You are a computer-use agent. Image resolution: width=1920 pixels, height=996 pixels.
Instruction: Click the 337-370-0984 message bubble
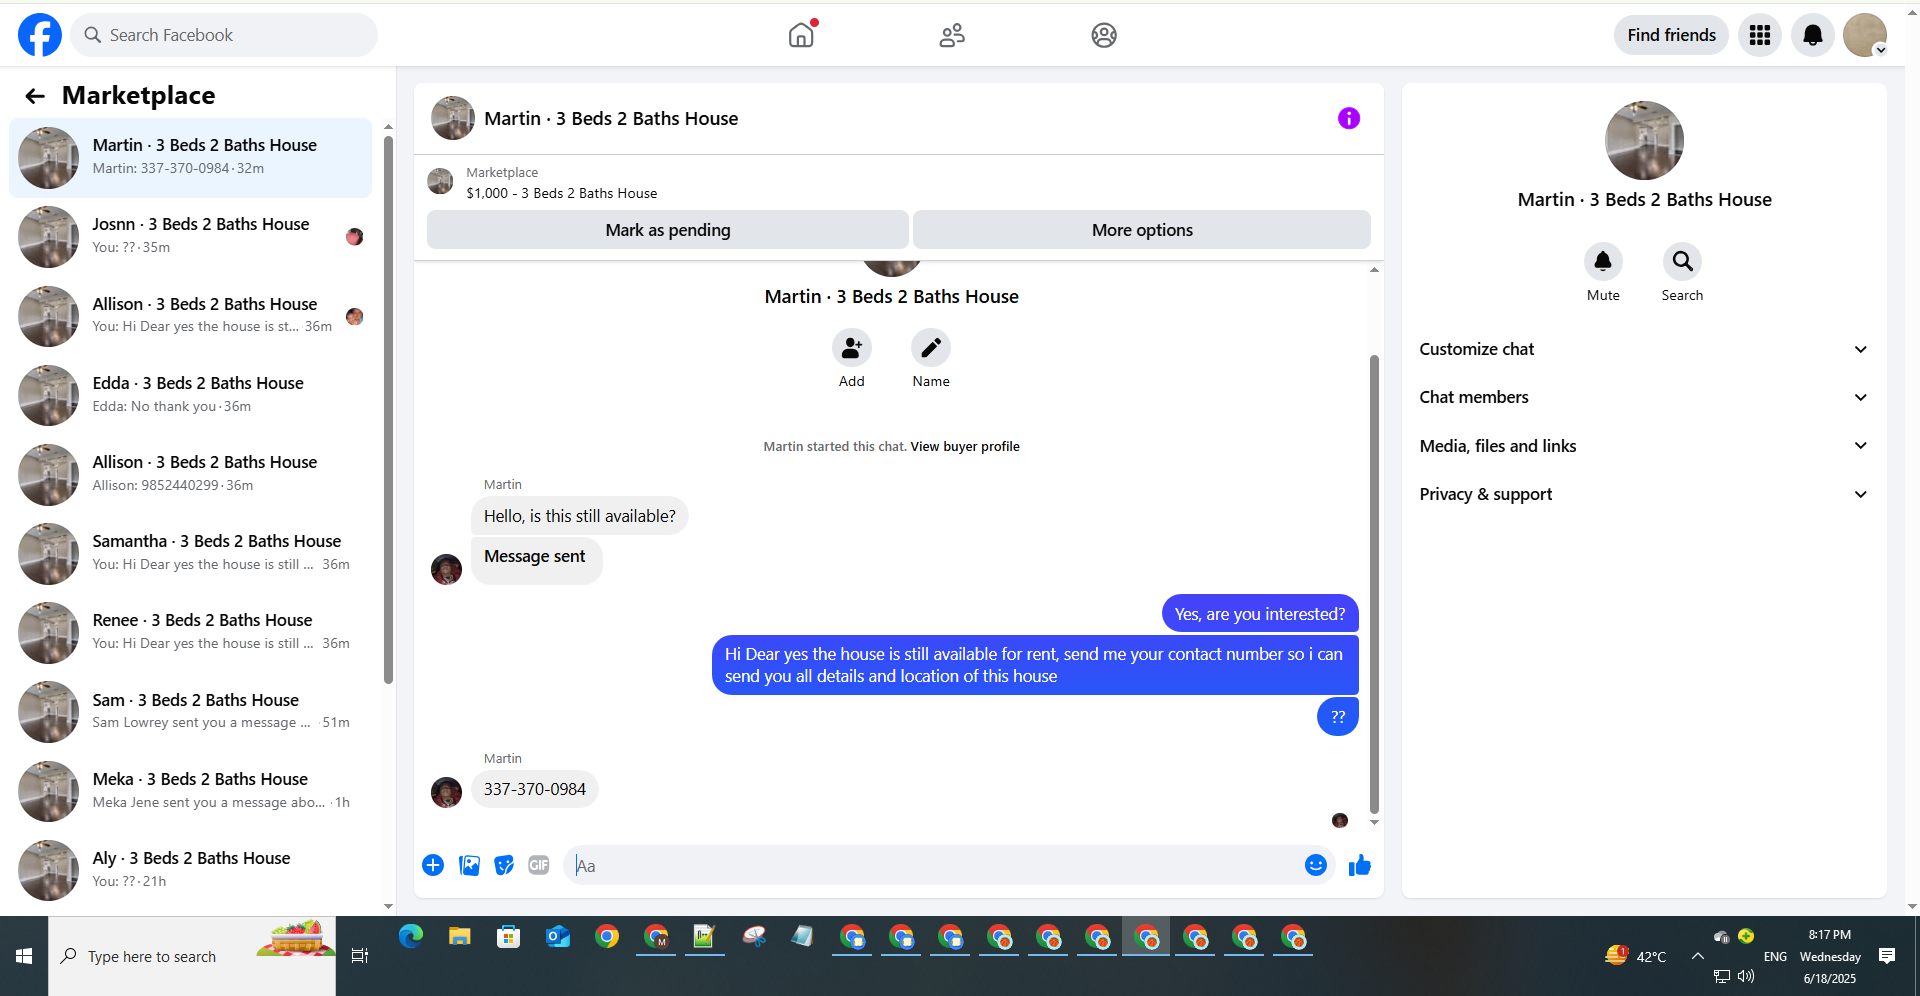(x=535, y=789)
